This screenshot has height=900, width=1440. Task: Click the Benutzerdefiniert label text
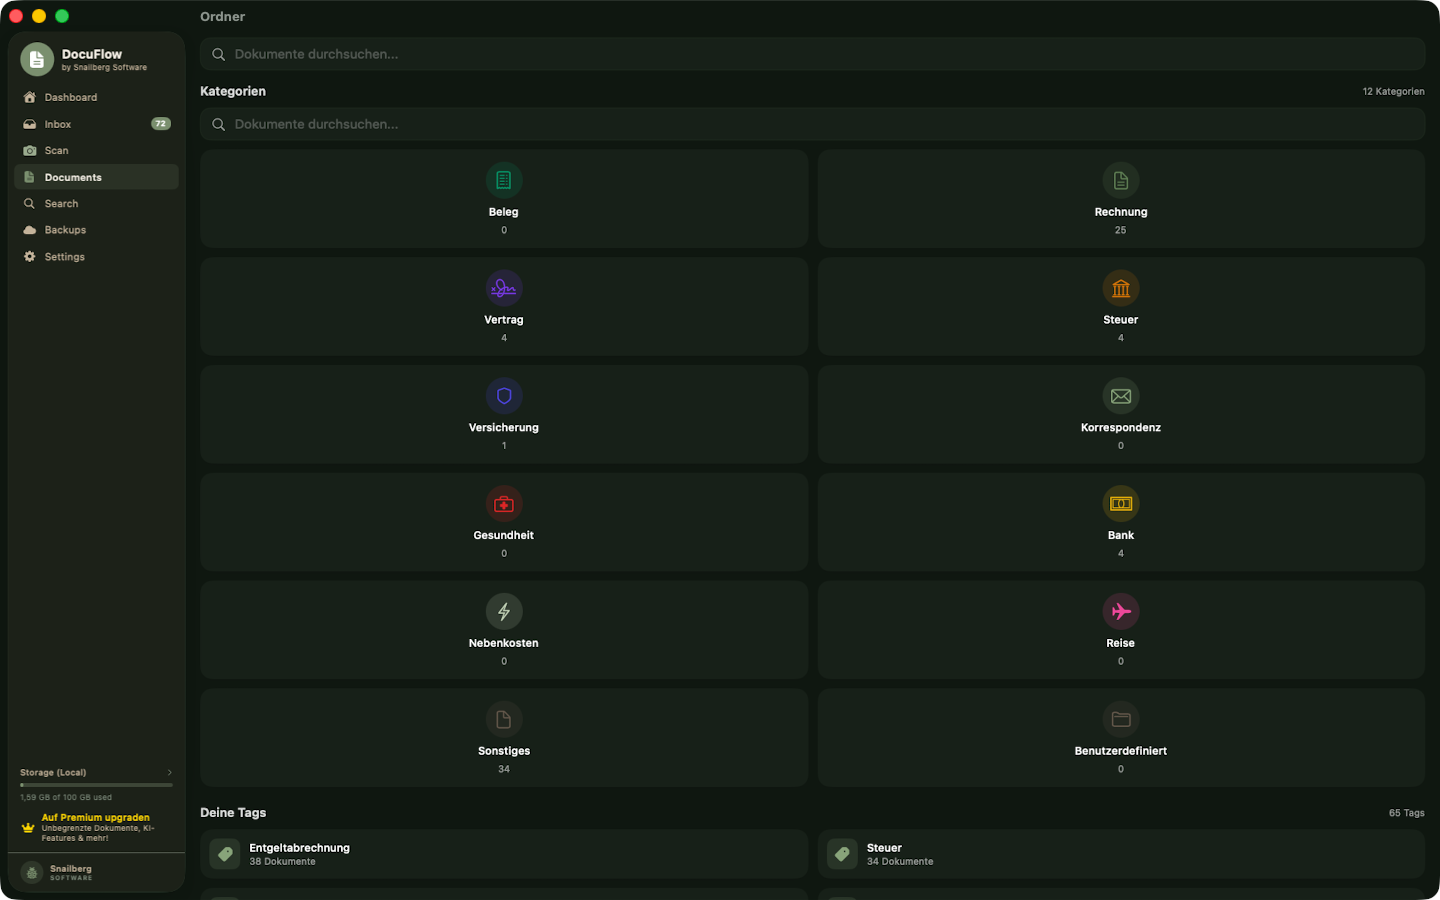point(1121,751)
